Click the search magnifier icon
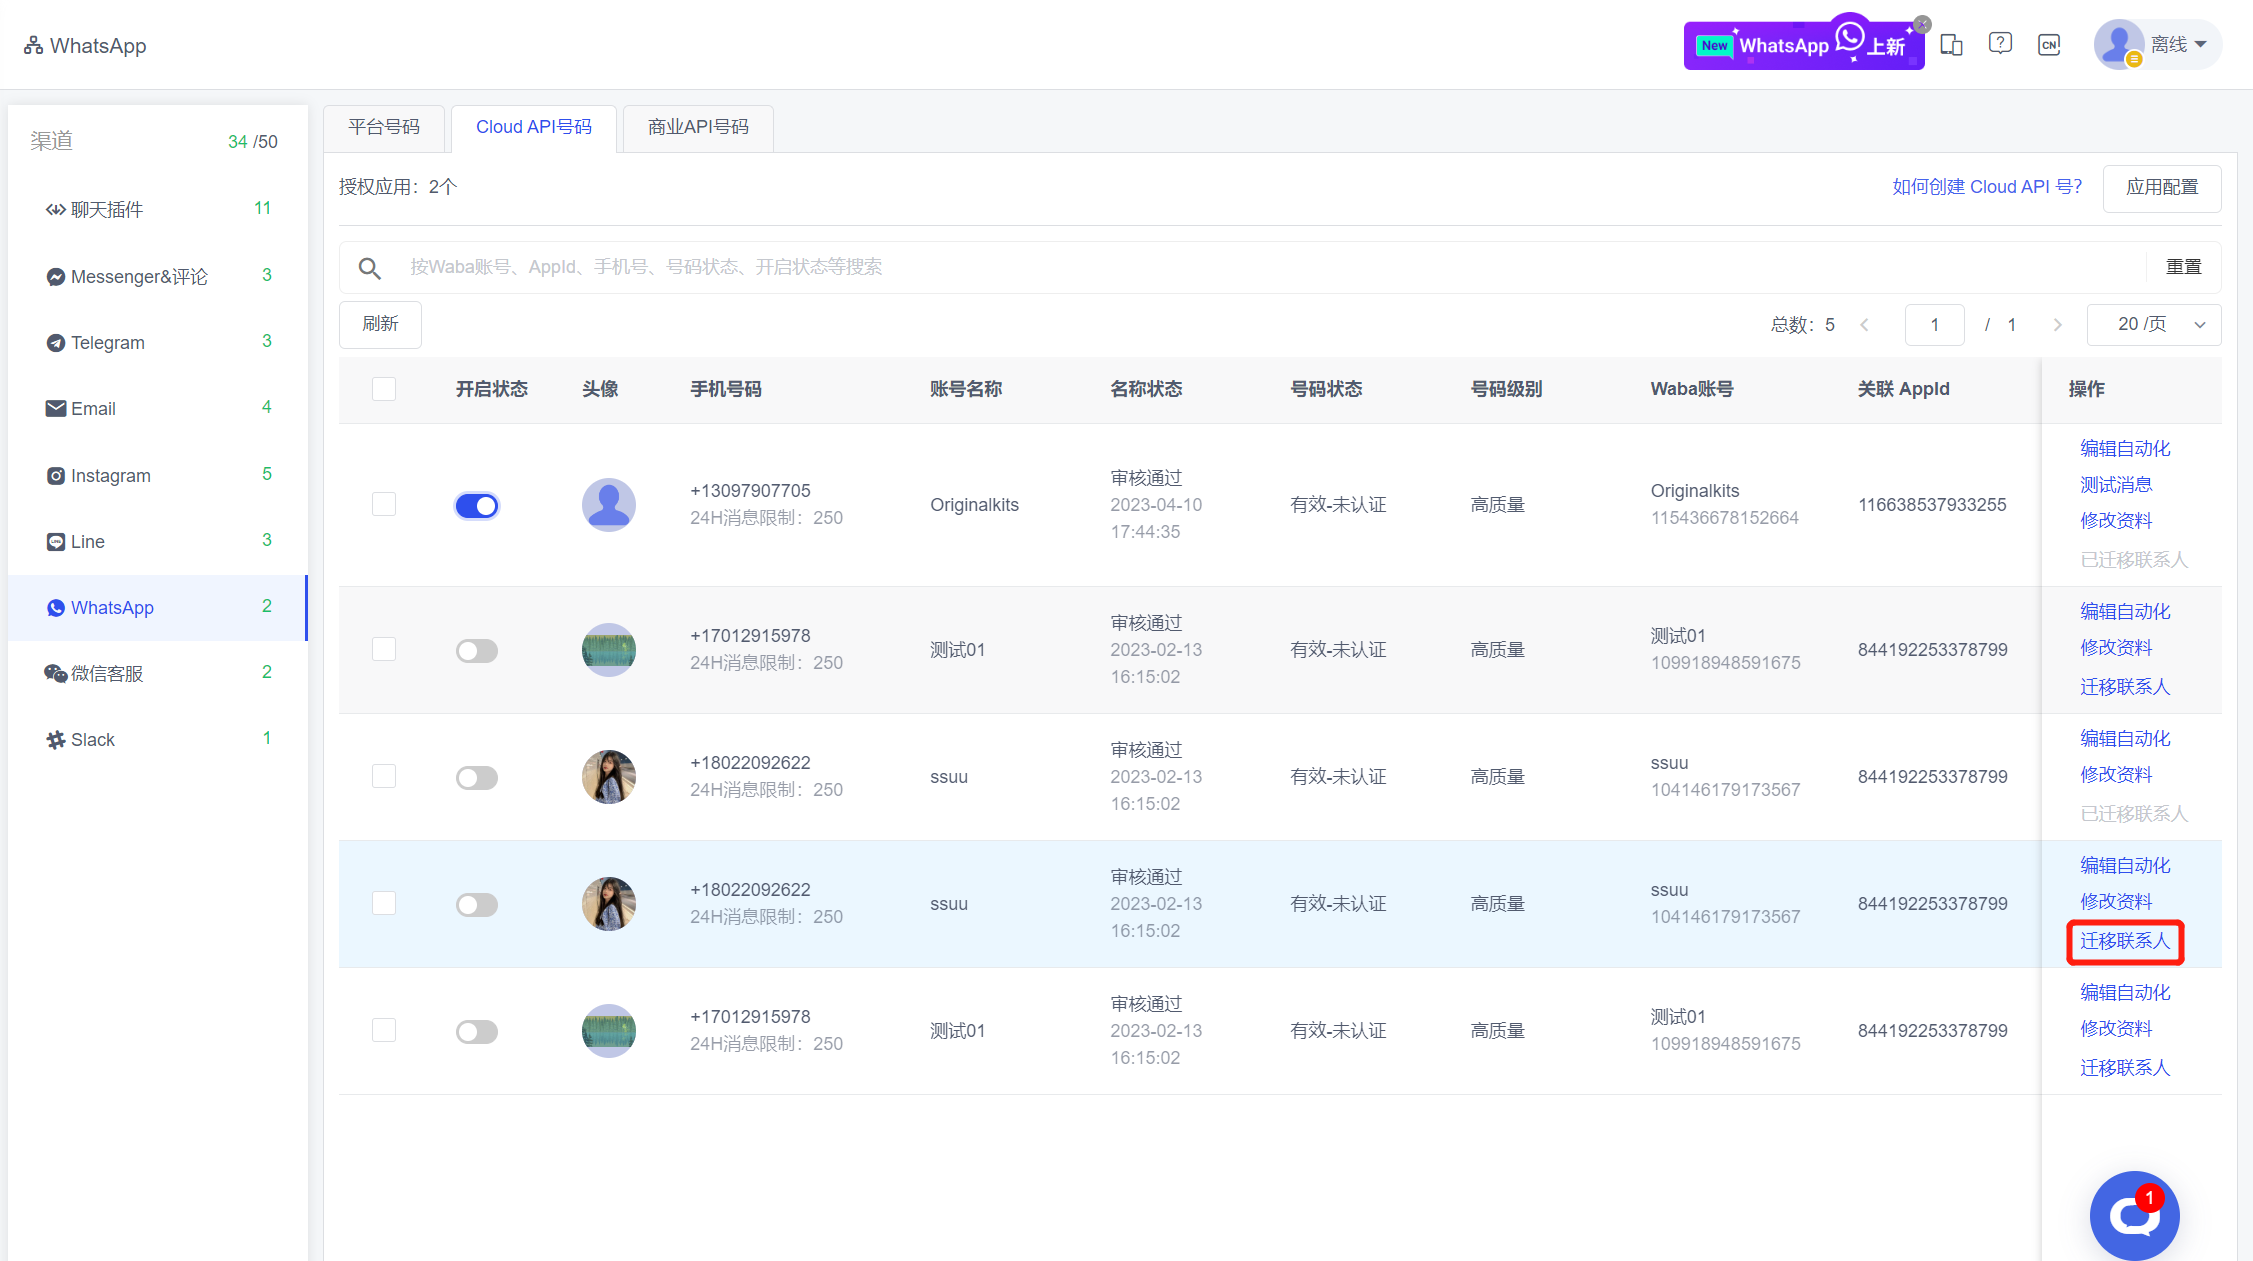The image size is (2253, 1261). [369, 268]
